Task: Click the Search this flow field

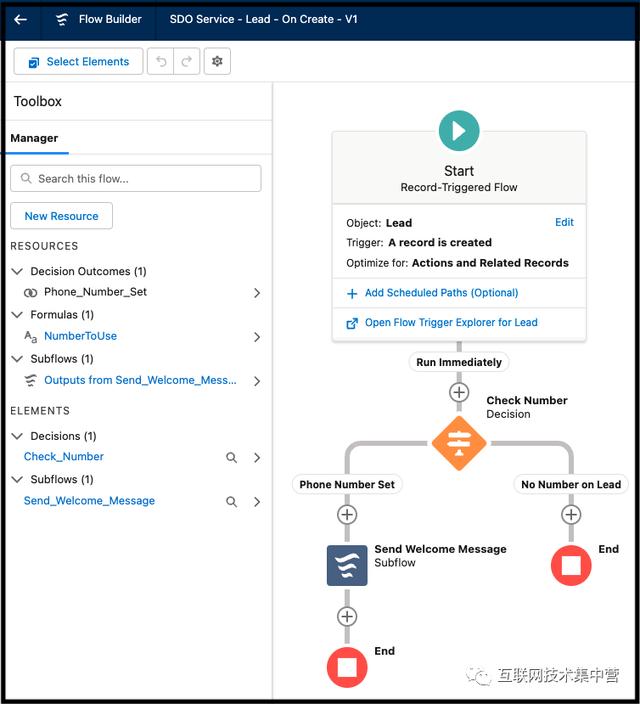Action: (x=136, y=179)
